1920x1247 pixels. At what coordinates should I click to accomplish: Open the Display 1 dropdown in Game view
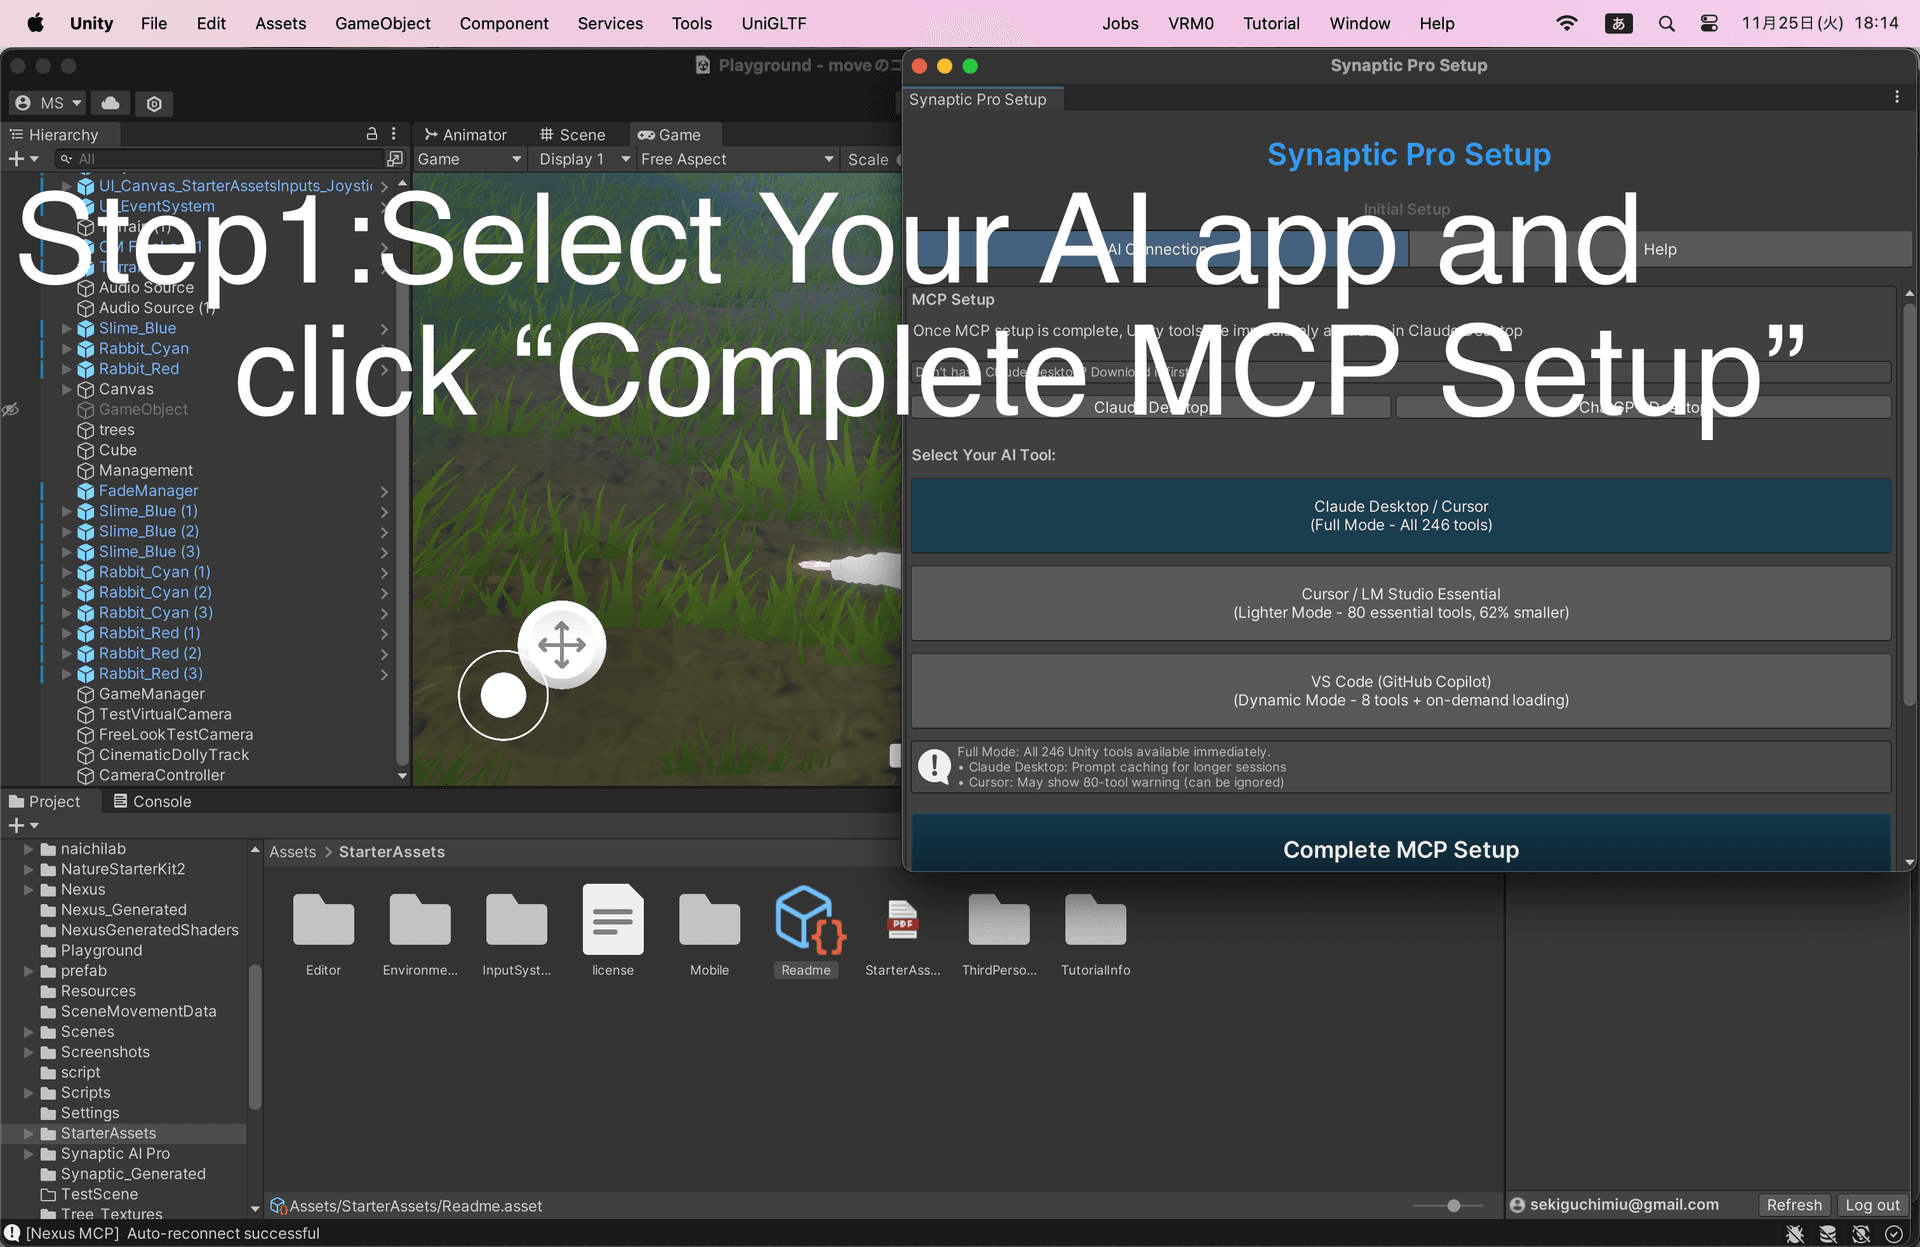[582, 158]
